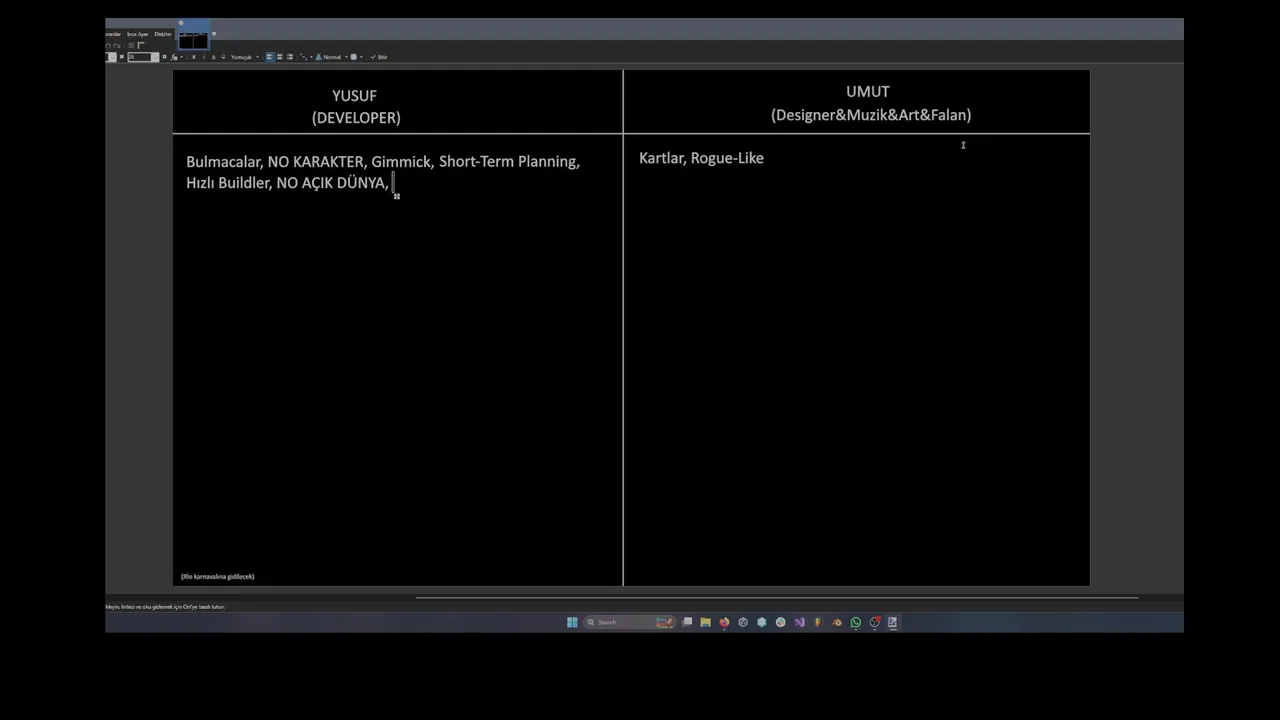
Task: Click the YUSUF heading text
Action: [x=354, y=96]
